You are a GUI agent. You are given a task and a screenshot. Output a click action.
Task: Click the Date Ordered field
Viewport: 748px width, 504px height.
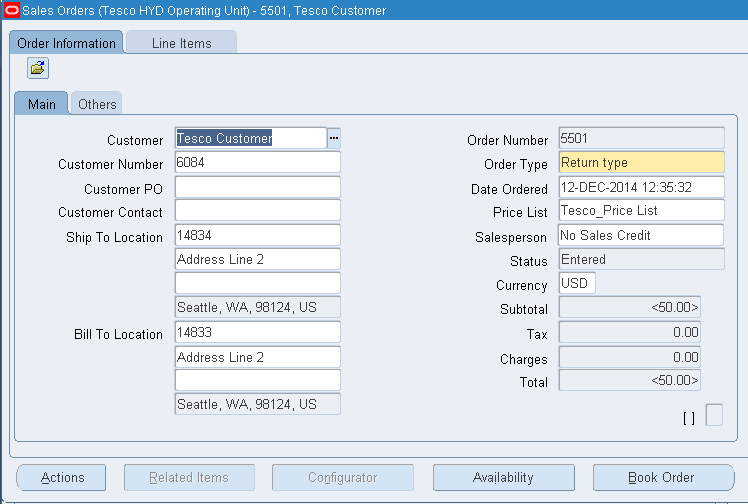coord(642,187)
